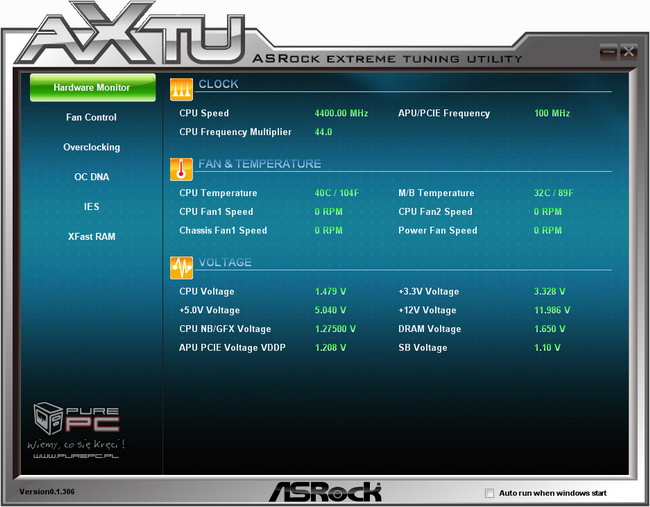The width and height of the screenshot is (650, 507).
Task: Click the FAN & TEMPERATURE heading
Action: (260, 164)
